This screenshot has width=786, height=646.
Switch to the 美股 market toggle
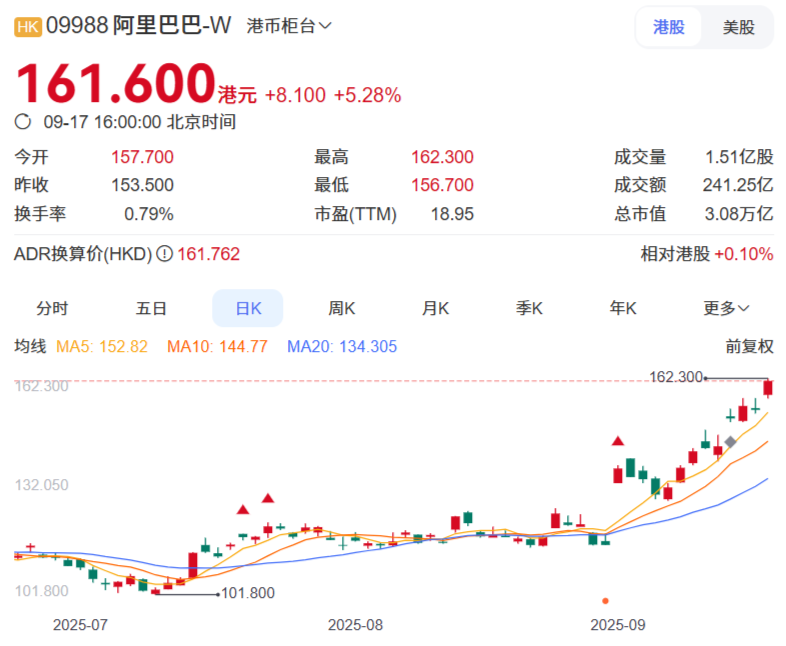point(738,27)
